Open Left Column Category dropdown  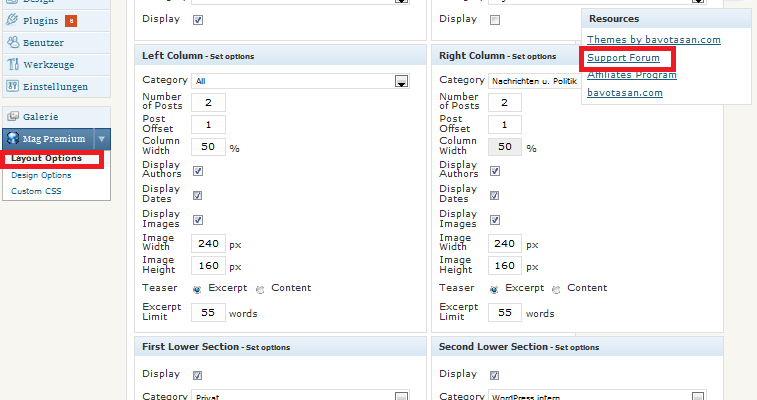tap(401, 80)
